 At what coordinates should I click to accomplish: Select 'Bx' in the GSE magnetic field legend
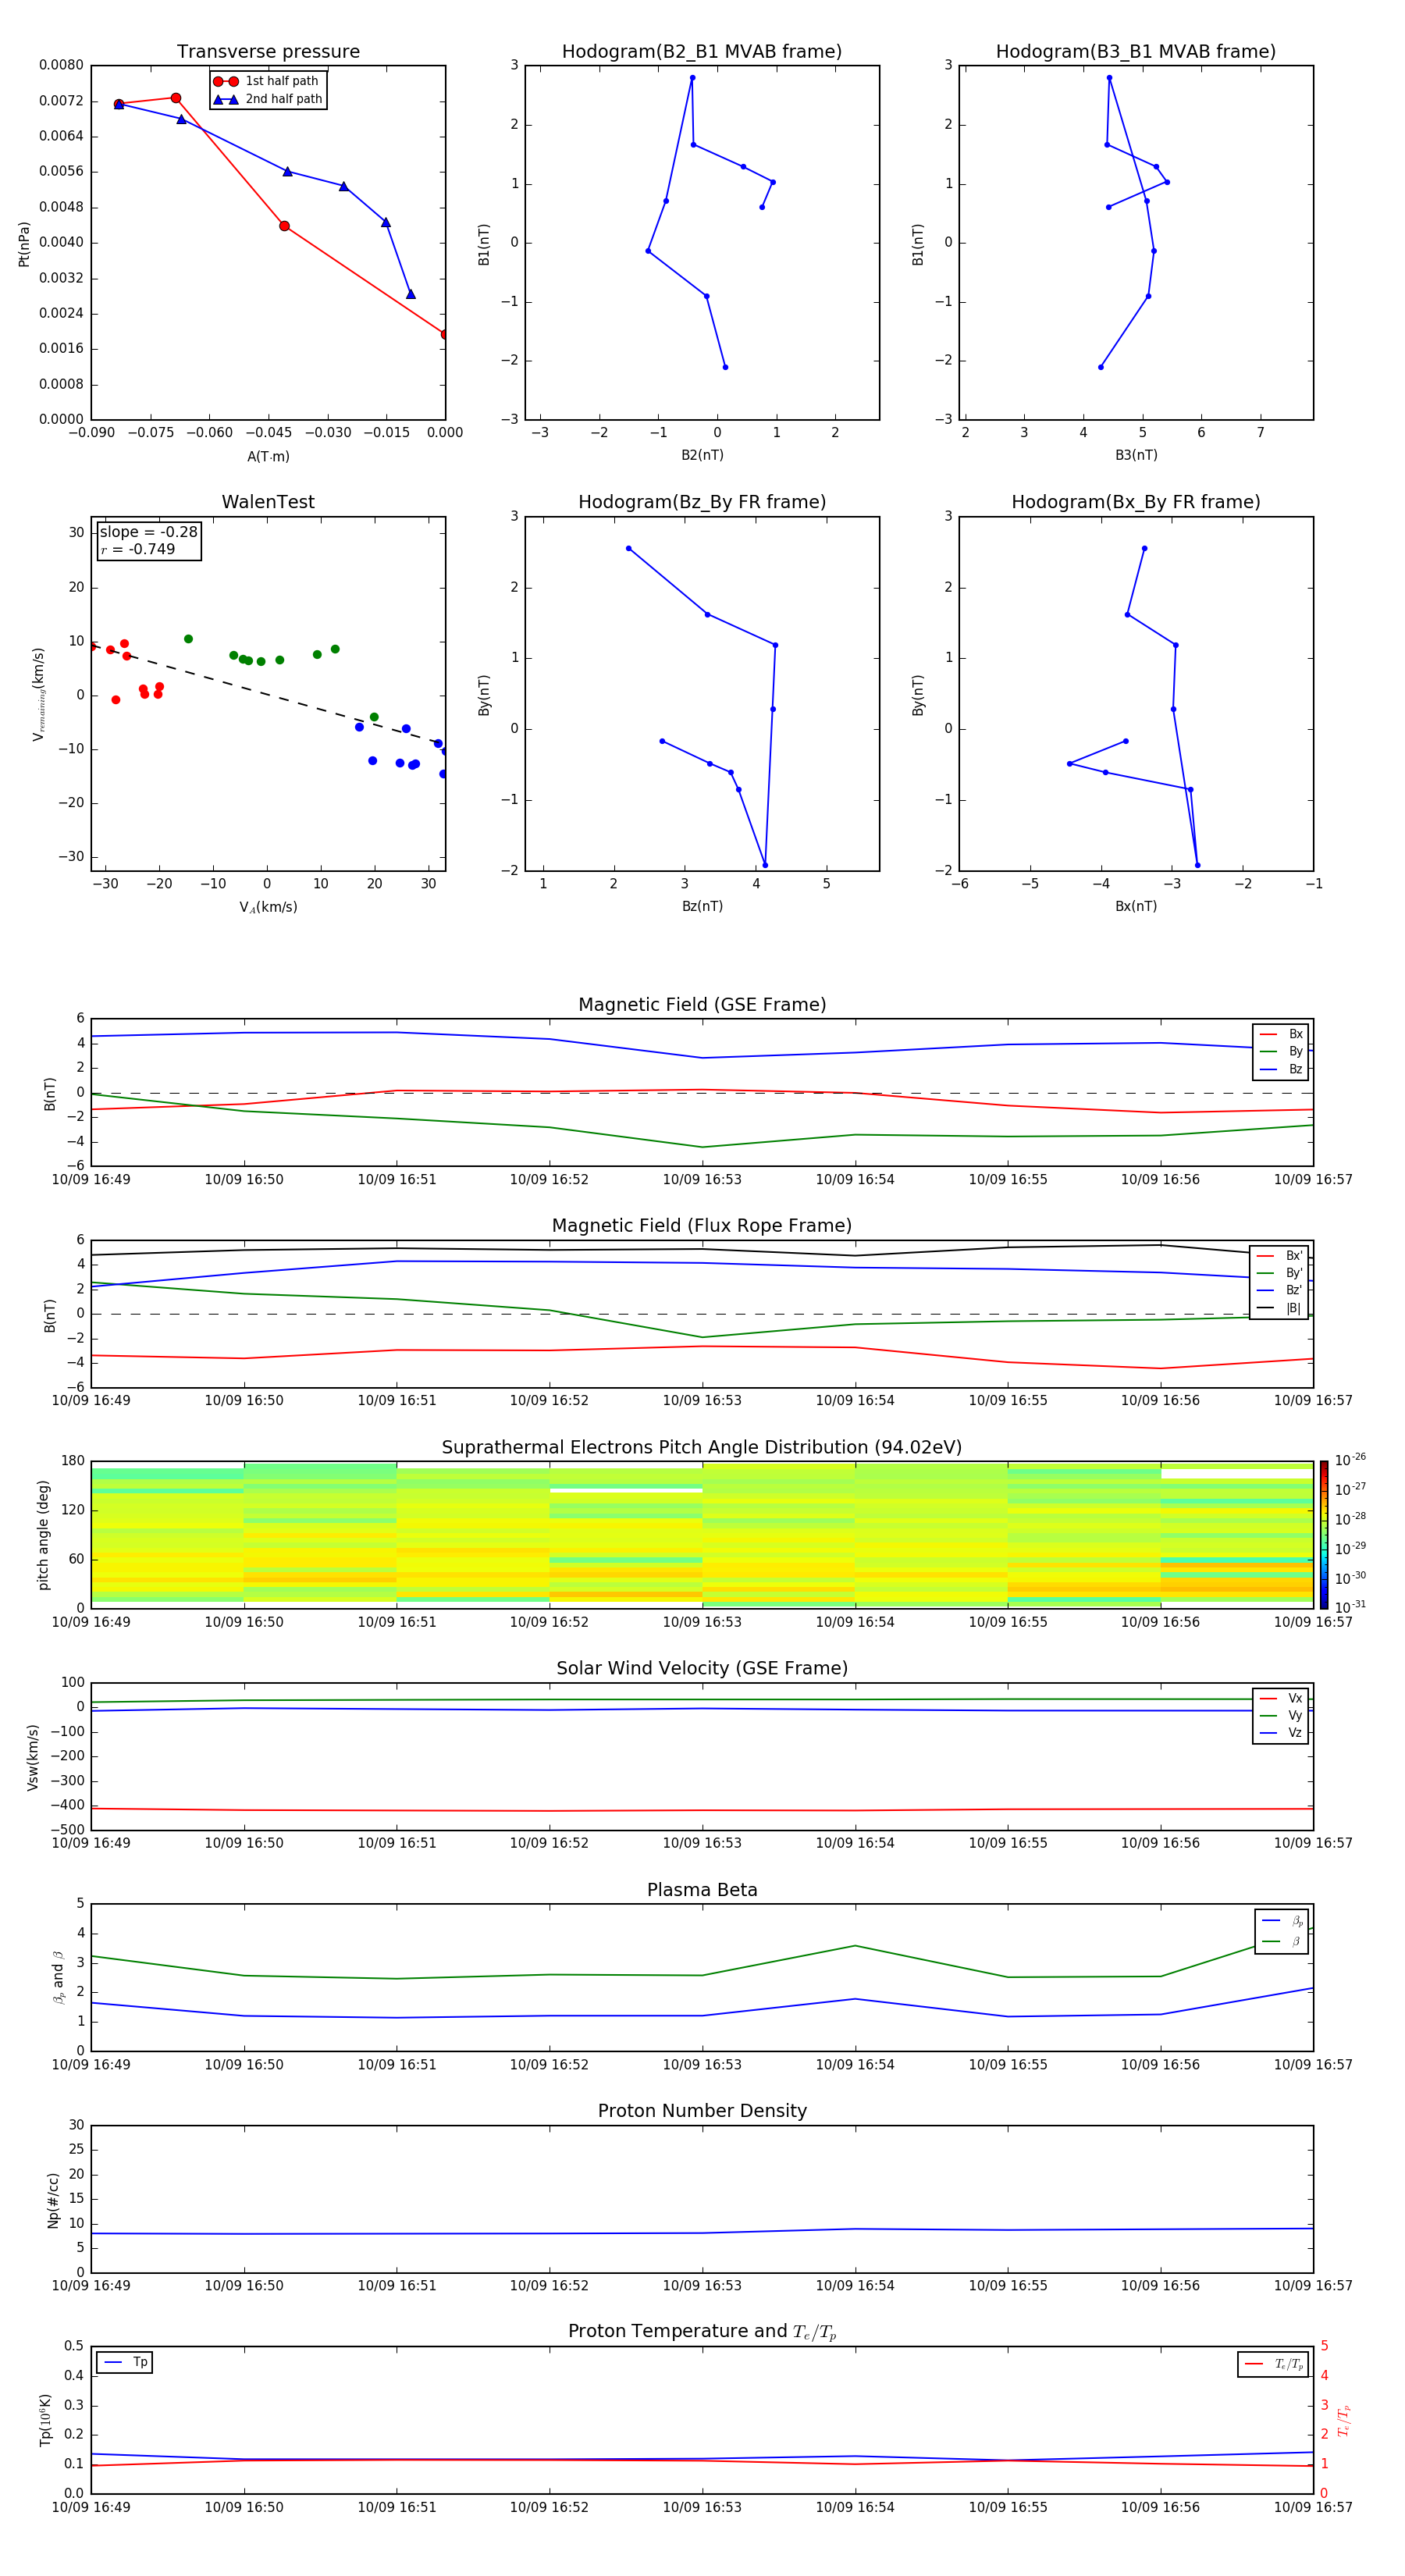[1281, 1034]
